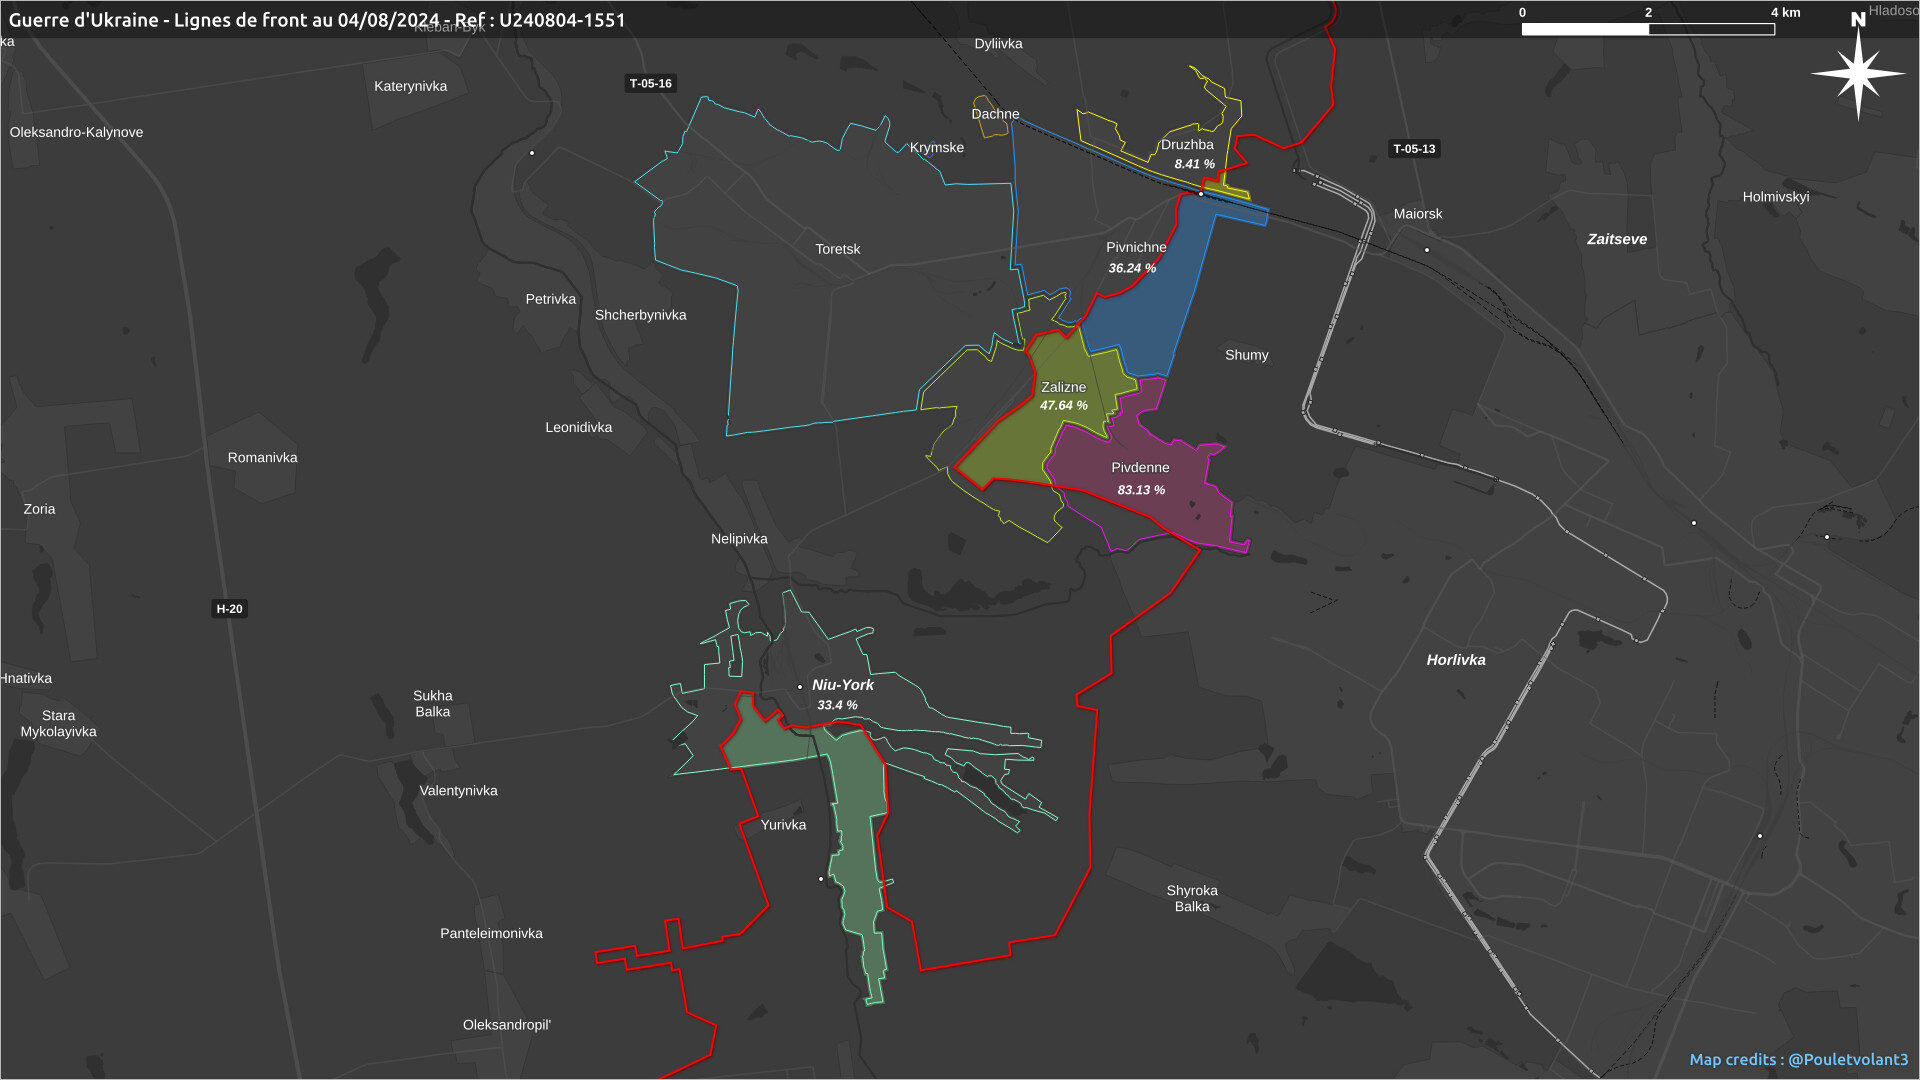Click the T-05-13 road shield
The height and width of the screenshot is (1080, 1920).
pyautogui.click(x=1414, y=149)
